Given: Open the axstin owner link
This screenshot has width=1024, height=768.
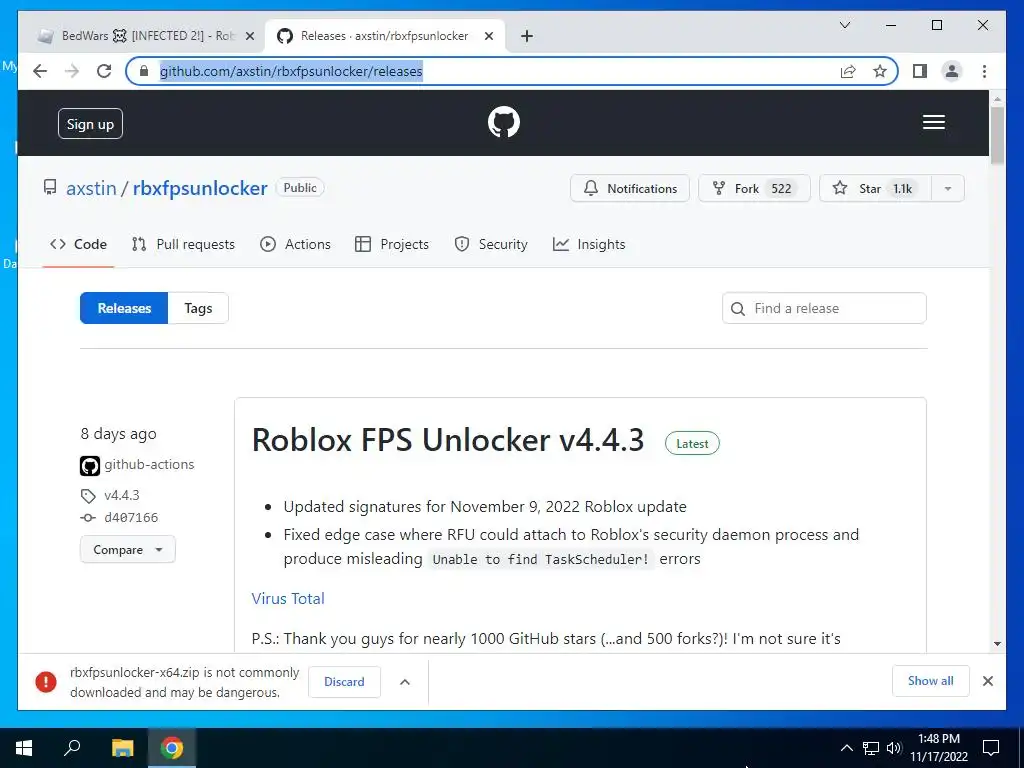Looking at the screenshot, I should (91, 188).
